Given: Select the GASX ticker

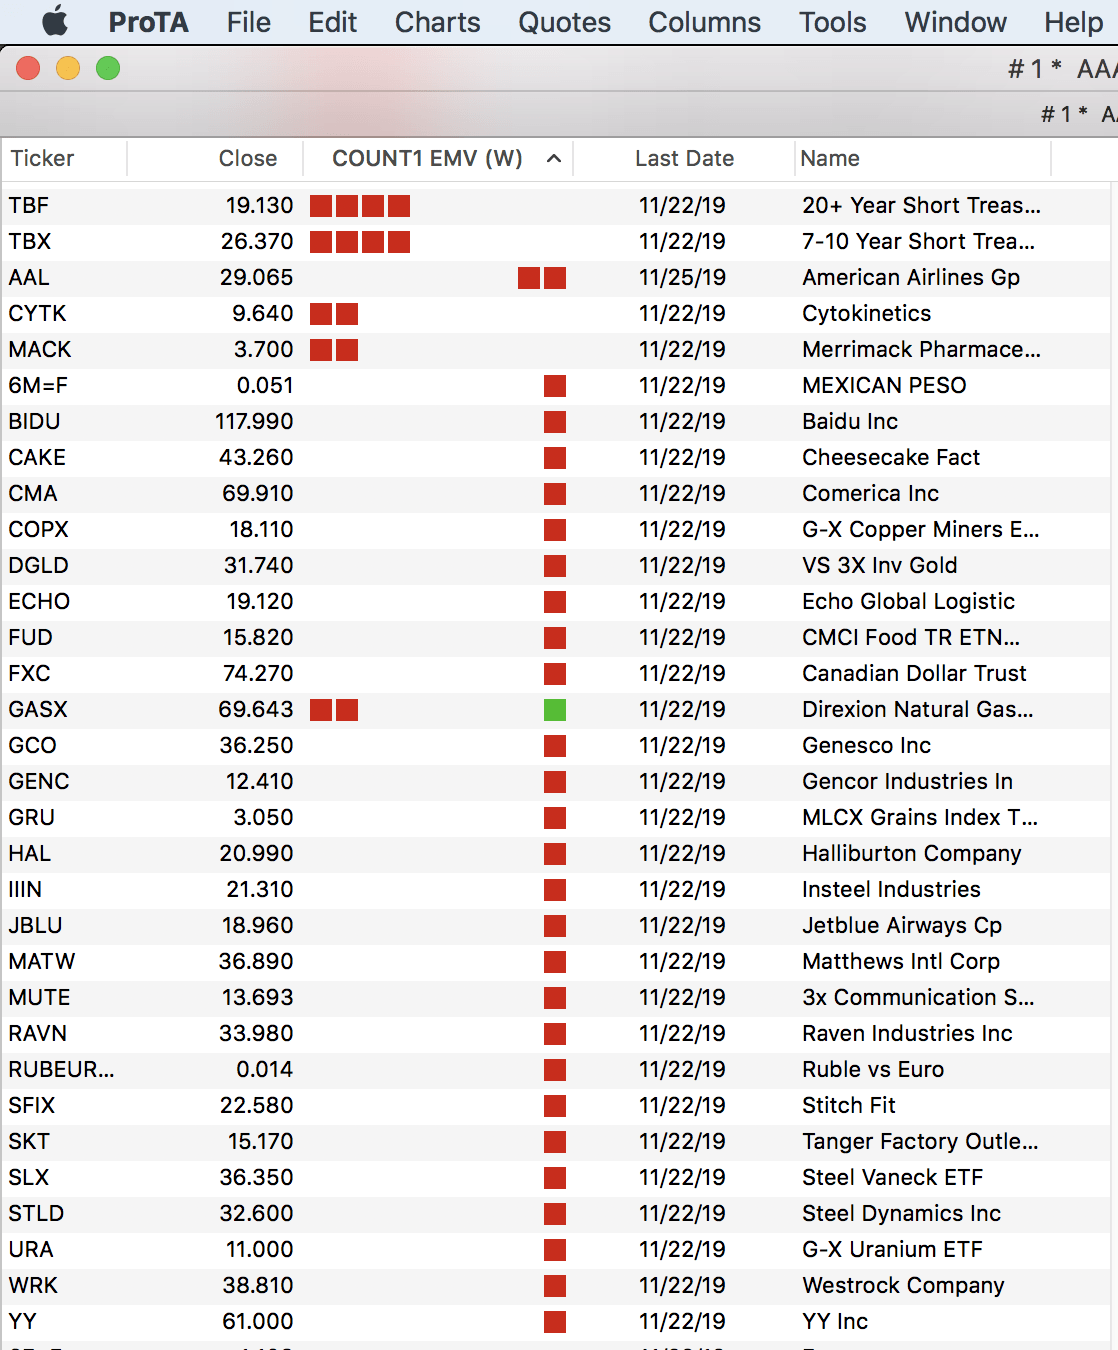Looking at the screenshot, I should pos(38,710).
